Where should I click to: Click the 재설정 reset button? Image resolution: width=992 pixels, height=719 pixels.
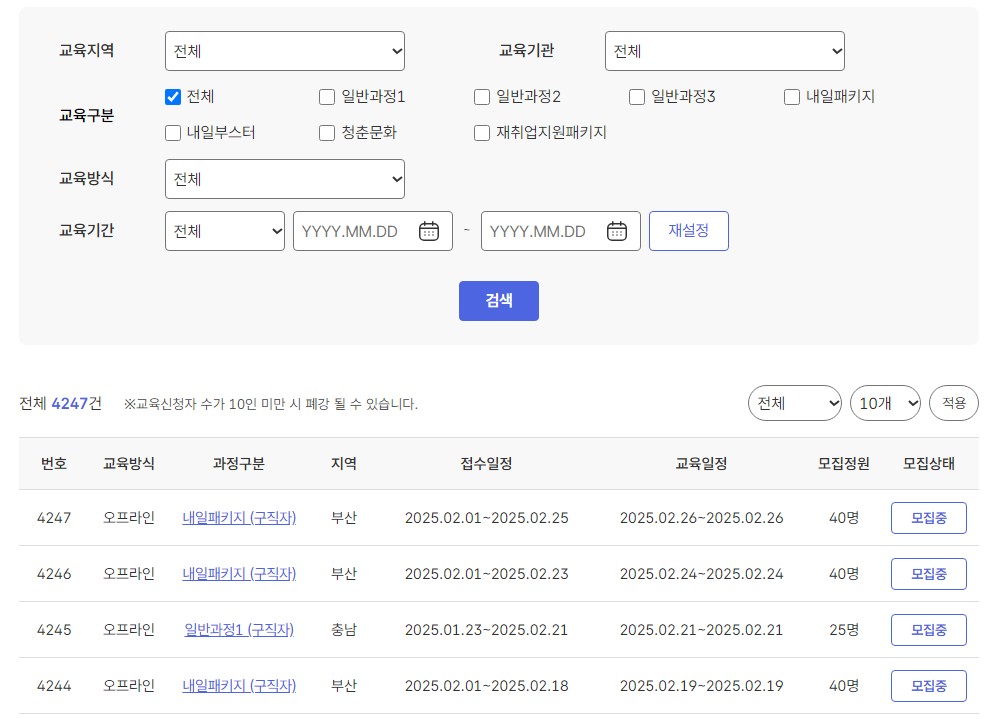point(688,231)
